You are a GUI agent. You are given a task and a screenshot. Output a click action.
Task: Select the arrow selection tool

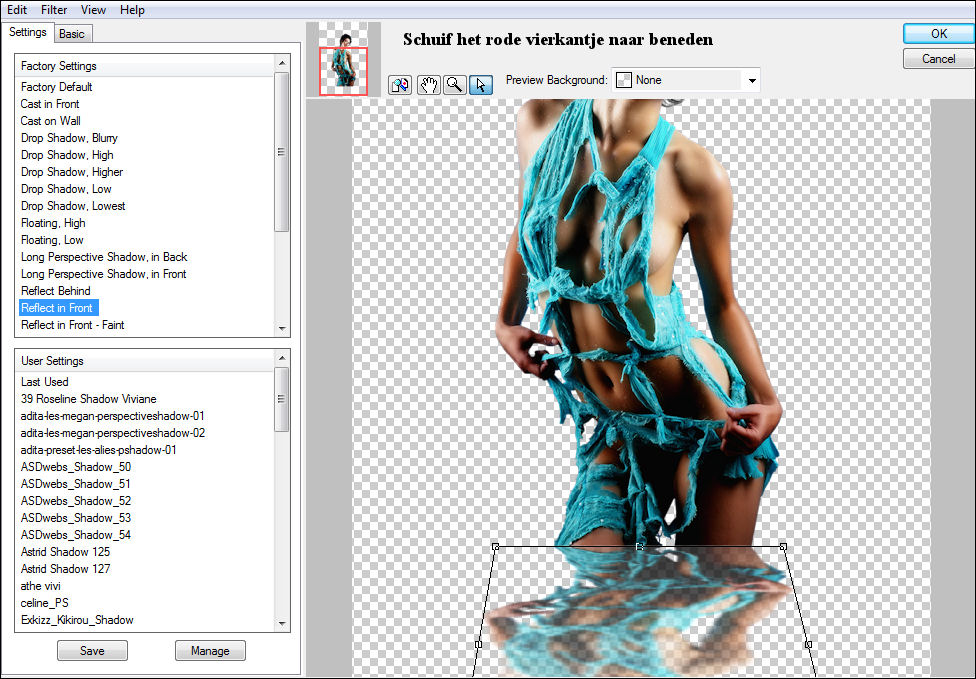point(481,85)
